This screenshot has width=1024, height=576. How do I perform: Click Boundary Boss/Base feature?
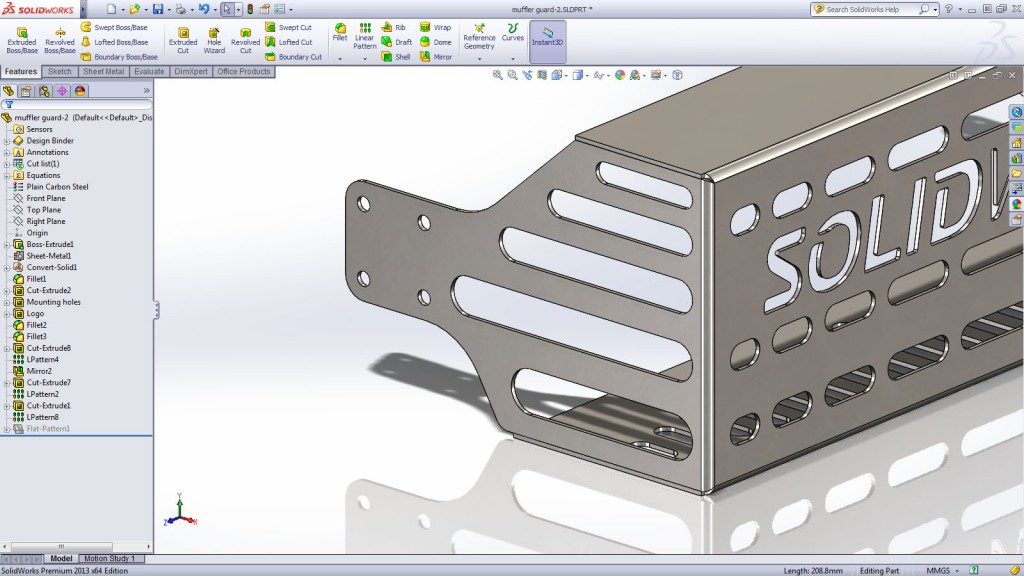(x=119, y=57)
